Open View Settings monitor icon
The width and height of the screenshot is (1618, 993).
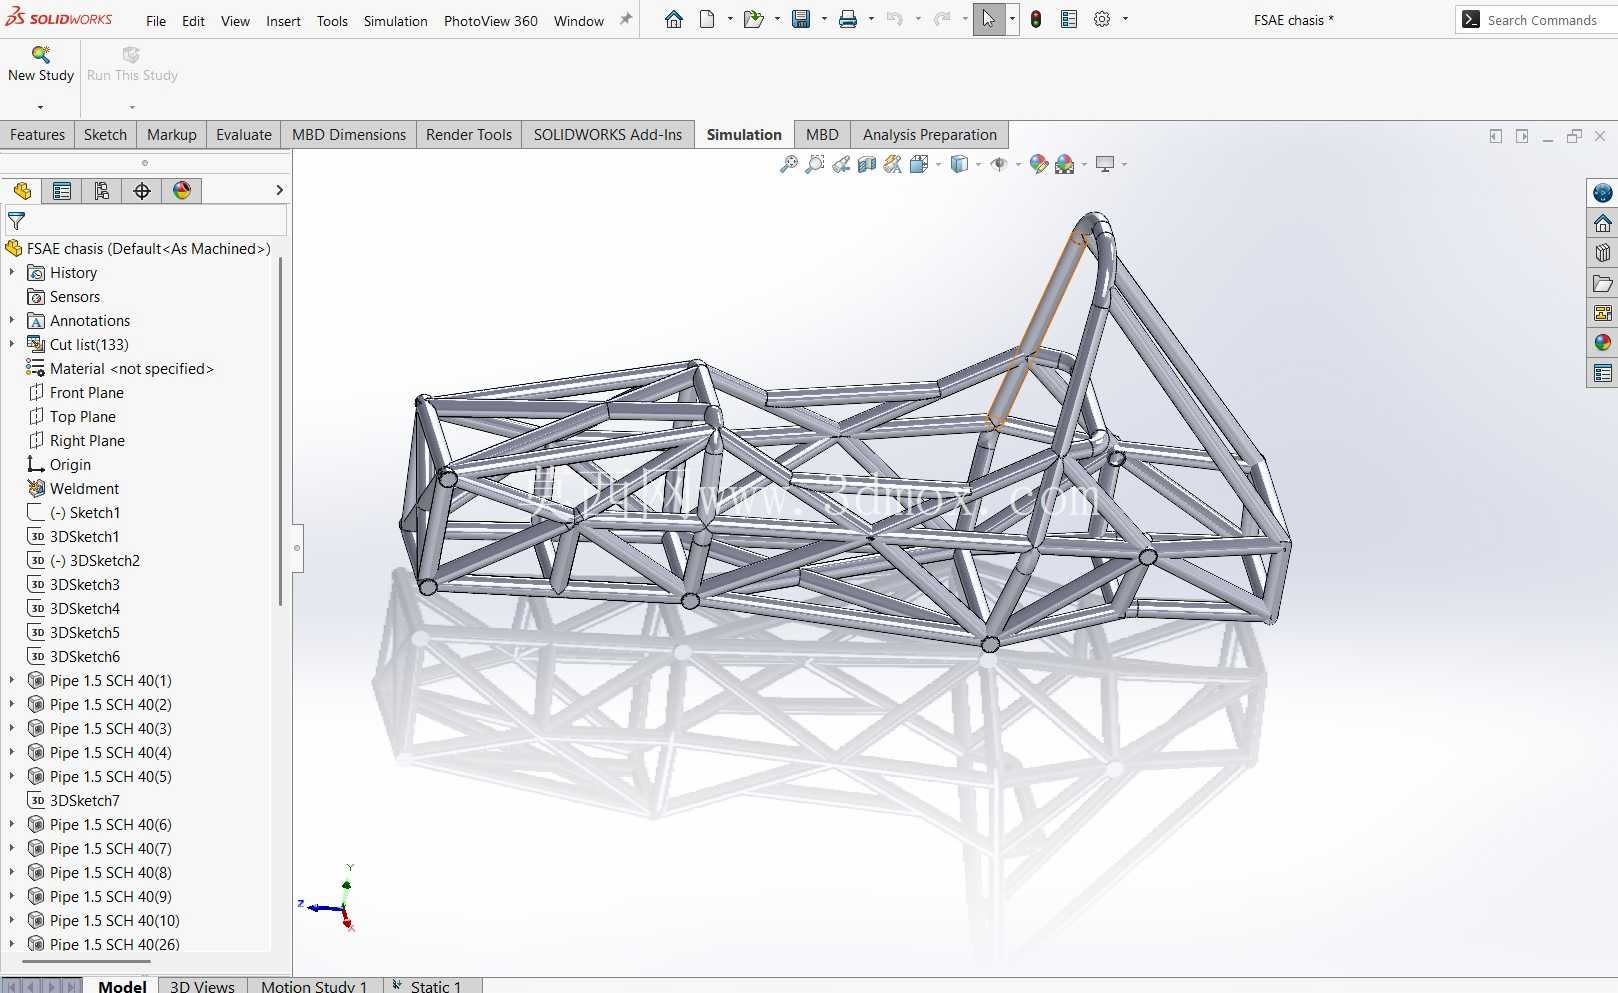(1105, 164)
